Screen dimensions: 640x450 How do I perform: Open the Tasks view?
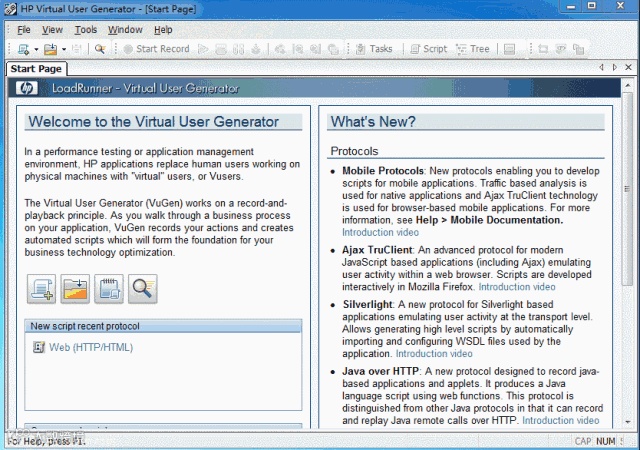pos(374,49)
